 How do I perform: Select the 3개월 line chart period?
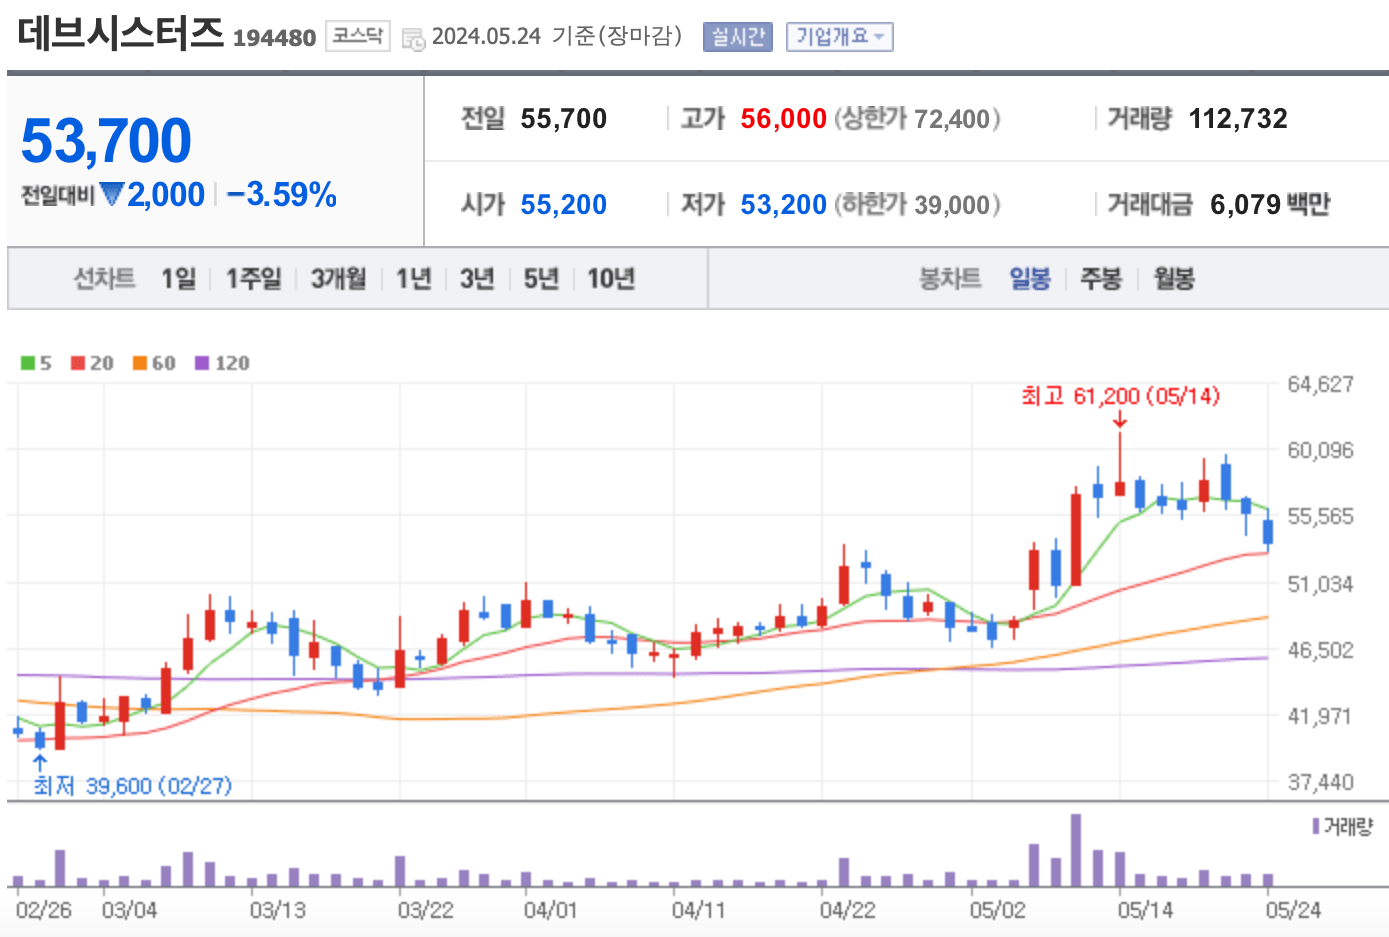pyautogui.click(x=338, y=278)
